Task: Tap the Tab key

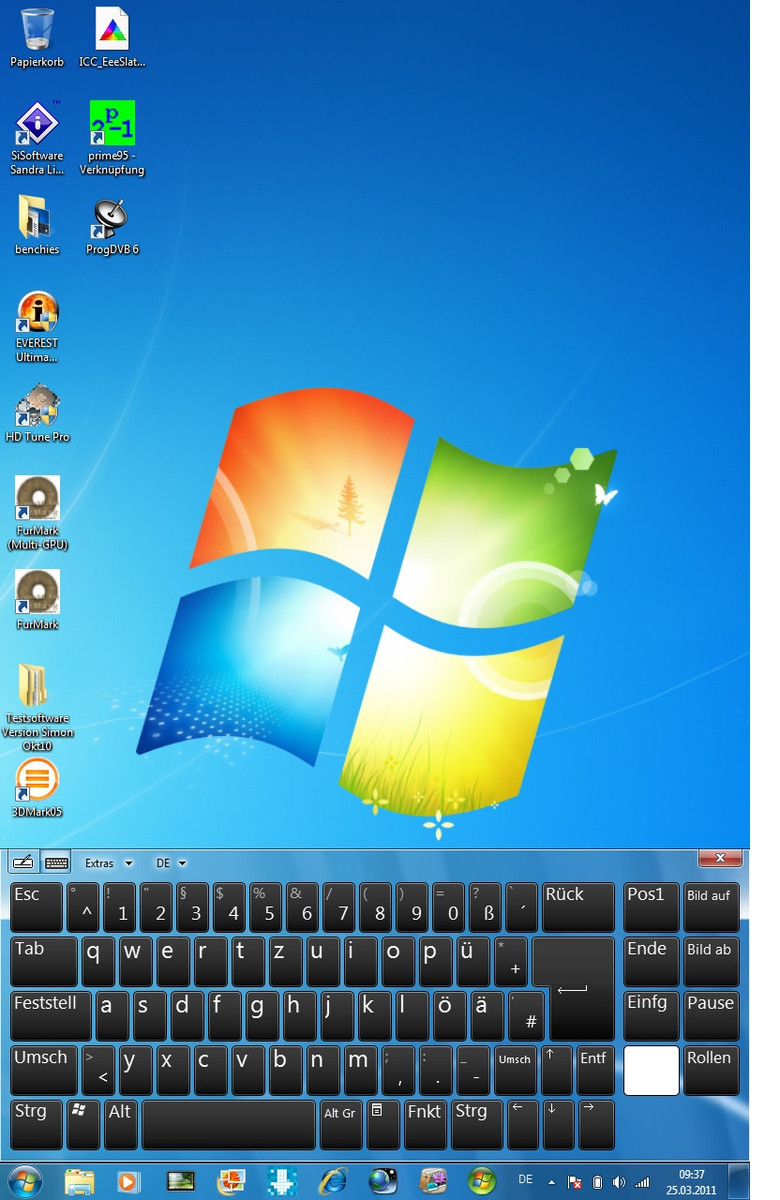Action: [x=44, y=962]
